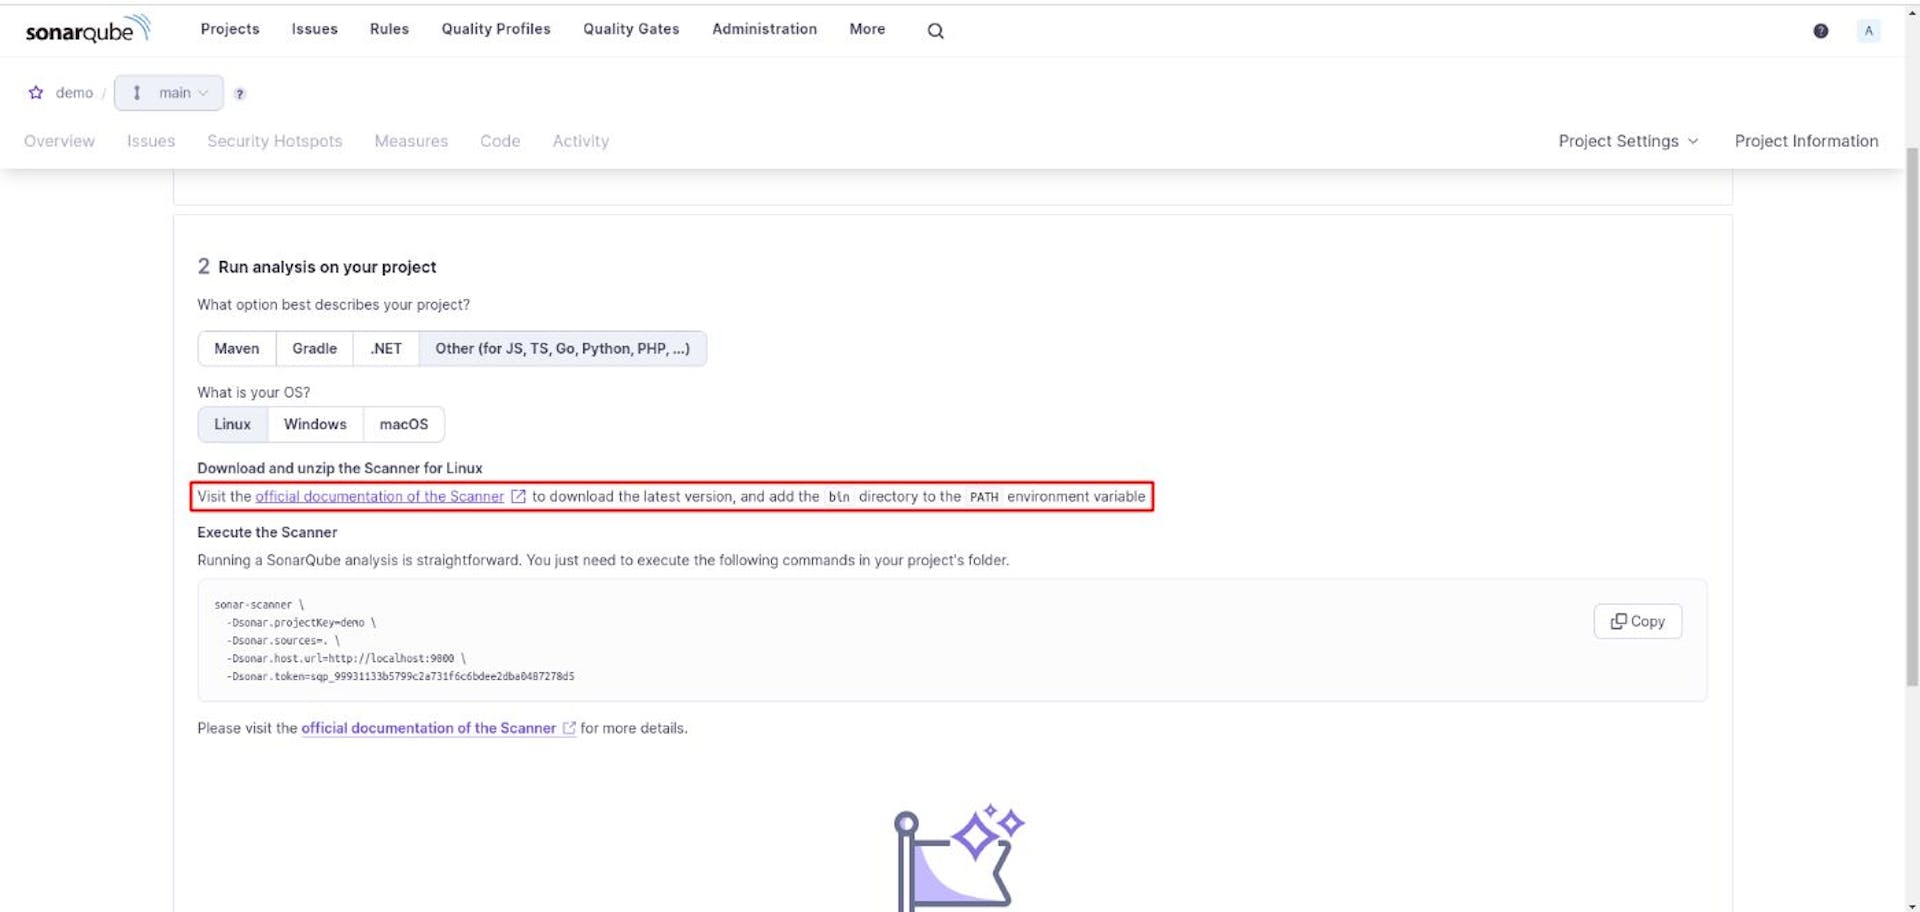Select Gradle build option
Image resolution: width=1920 pixels, height=912 pixels.
pos(314,349)
